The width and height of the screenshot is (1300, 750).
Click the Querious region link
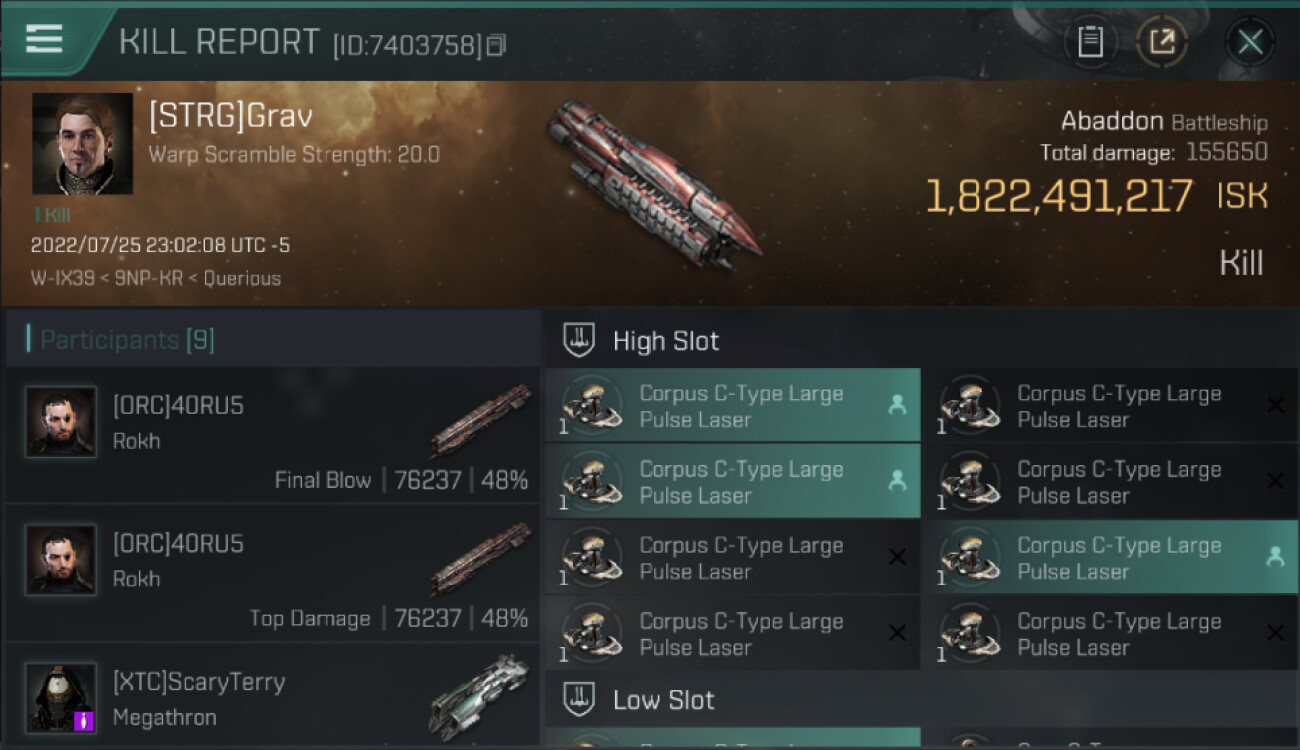tap(242, 278)
